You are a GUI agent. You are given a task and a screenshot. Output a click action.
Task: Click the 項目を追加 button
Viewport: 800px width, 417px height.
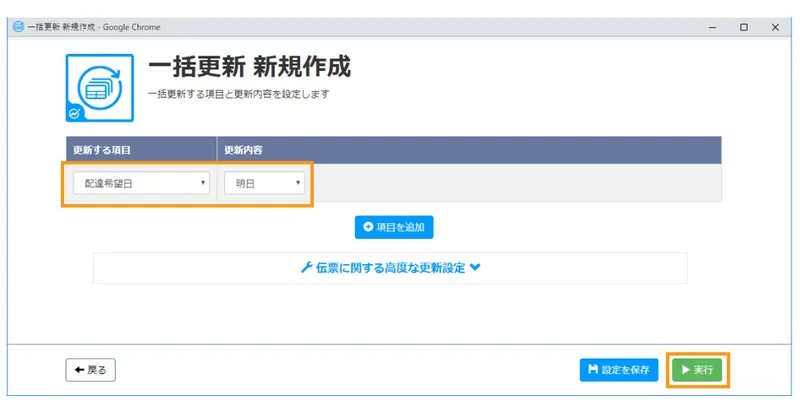[x=394, y=227]
